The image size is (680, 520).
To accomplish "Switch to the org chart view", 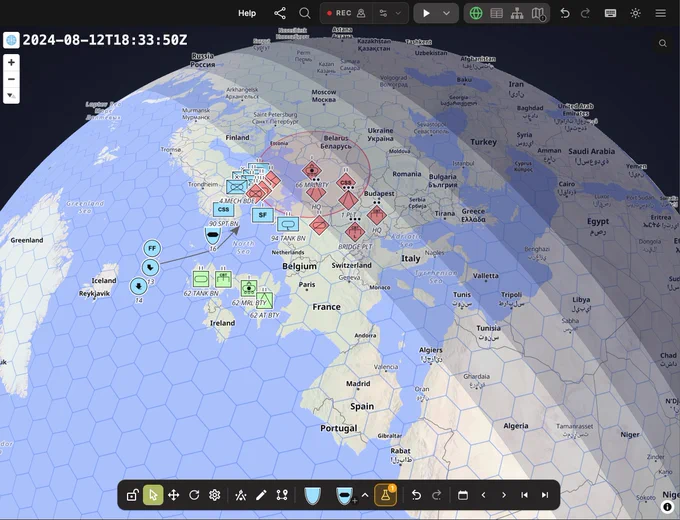I will (x=517, y=13).
